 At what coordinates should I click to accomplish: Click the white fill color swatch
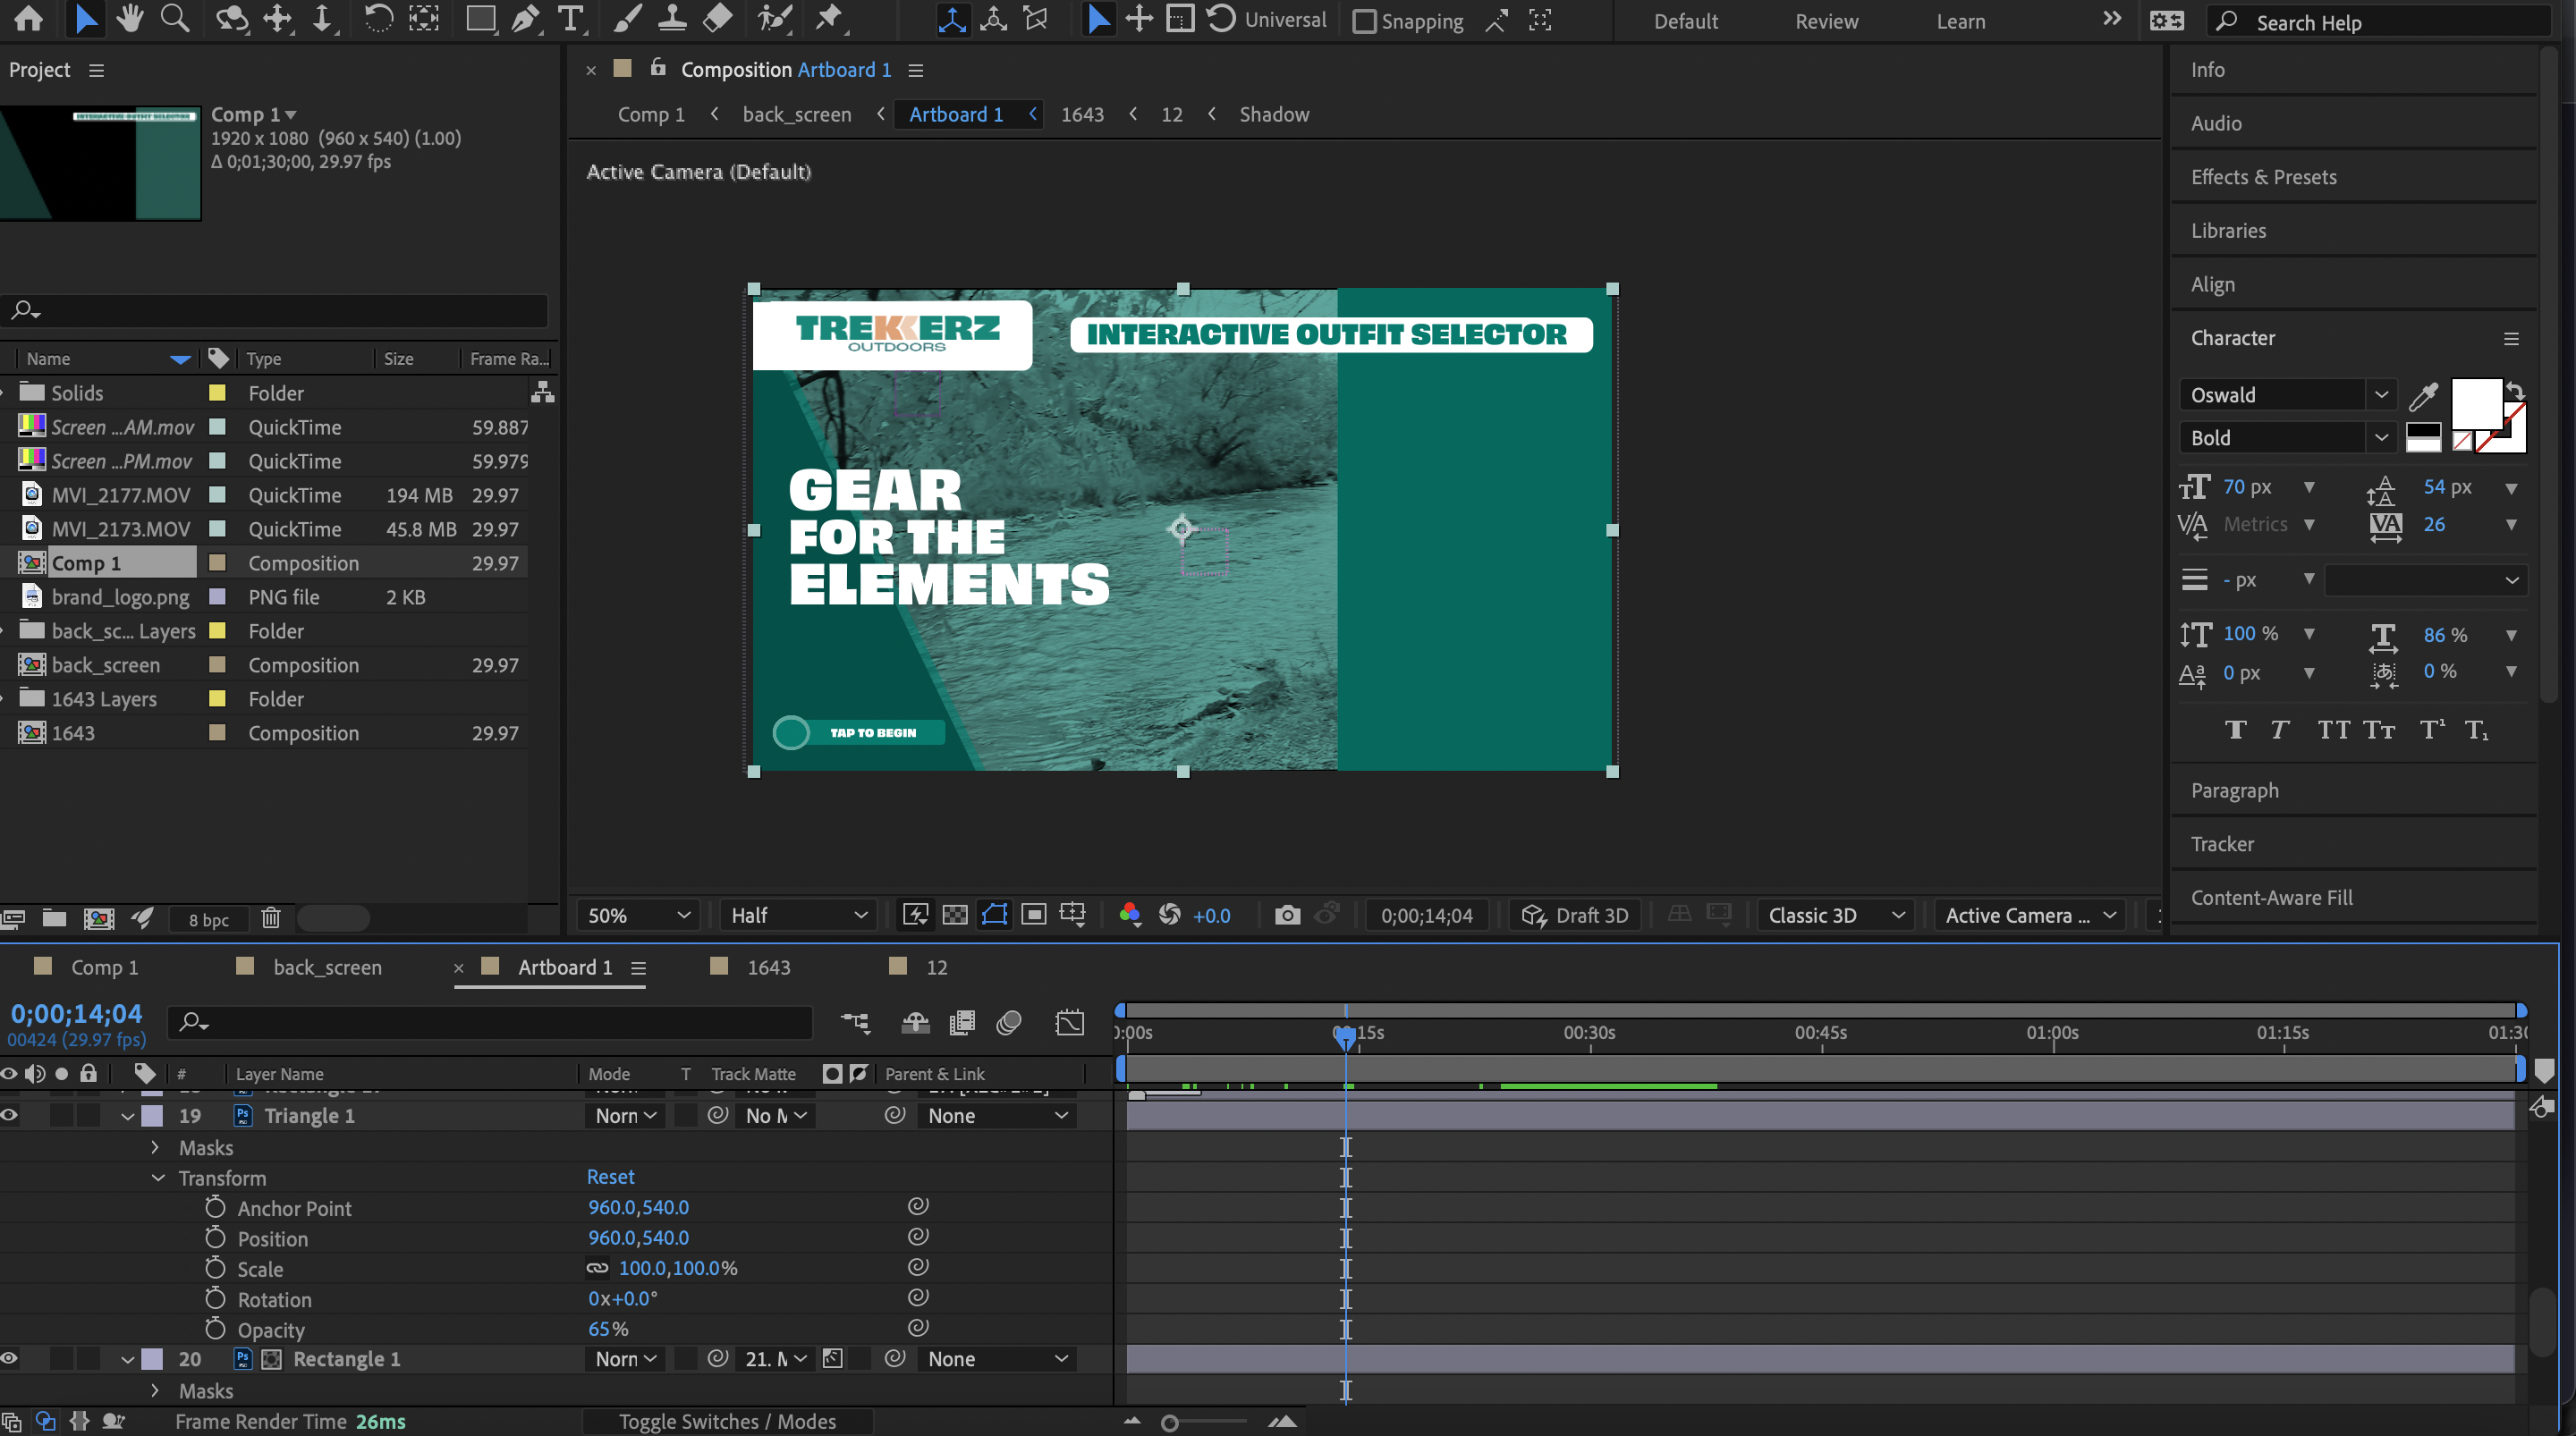[2476, 402]
